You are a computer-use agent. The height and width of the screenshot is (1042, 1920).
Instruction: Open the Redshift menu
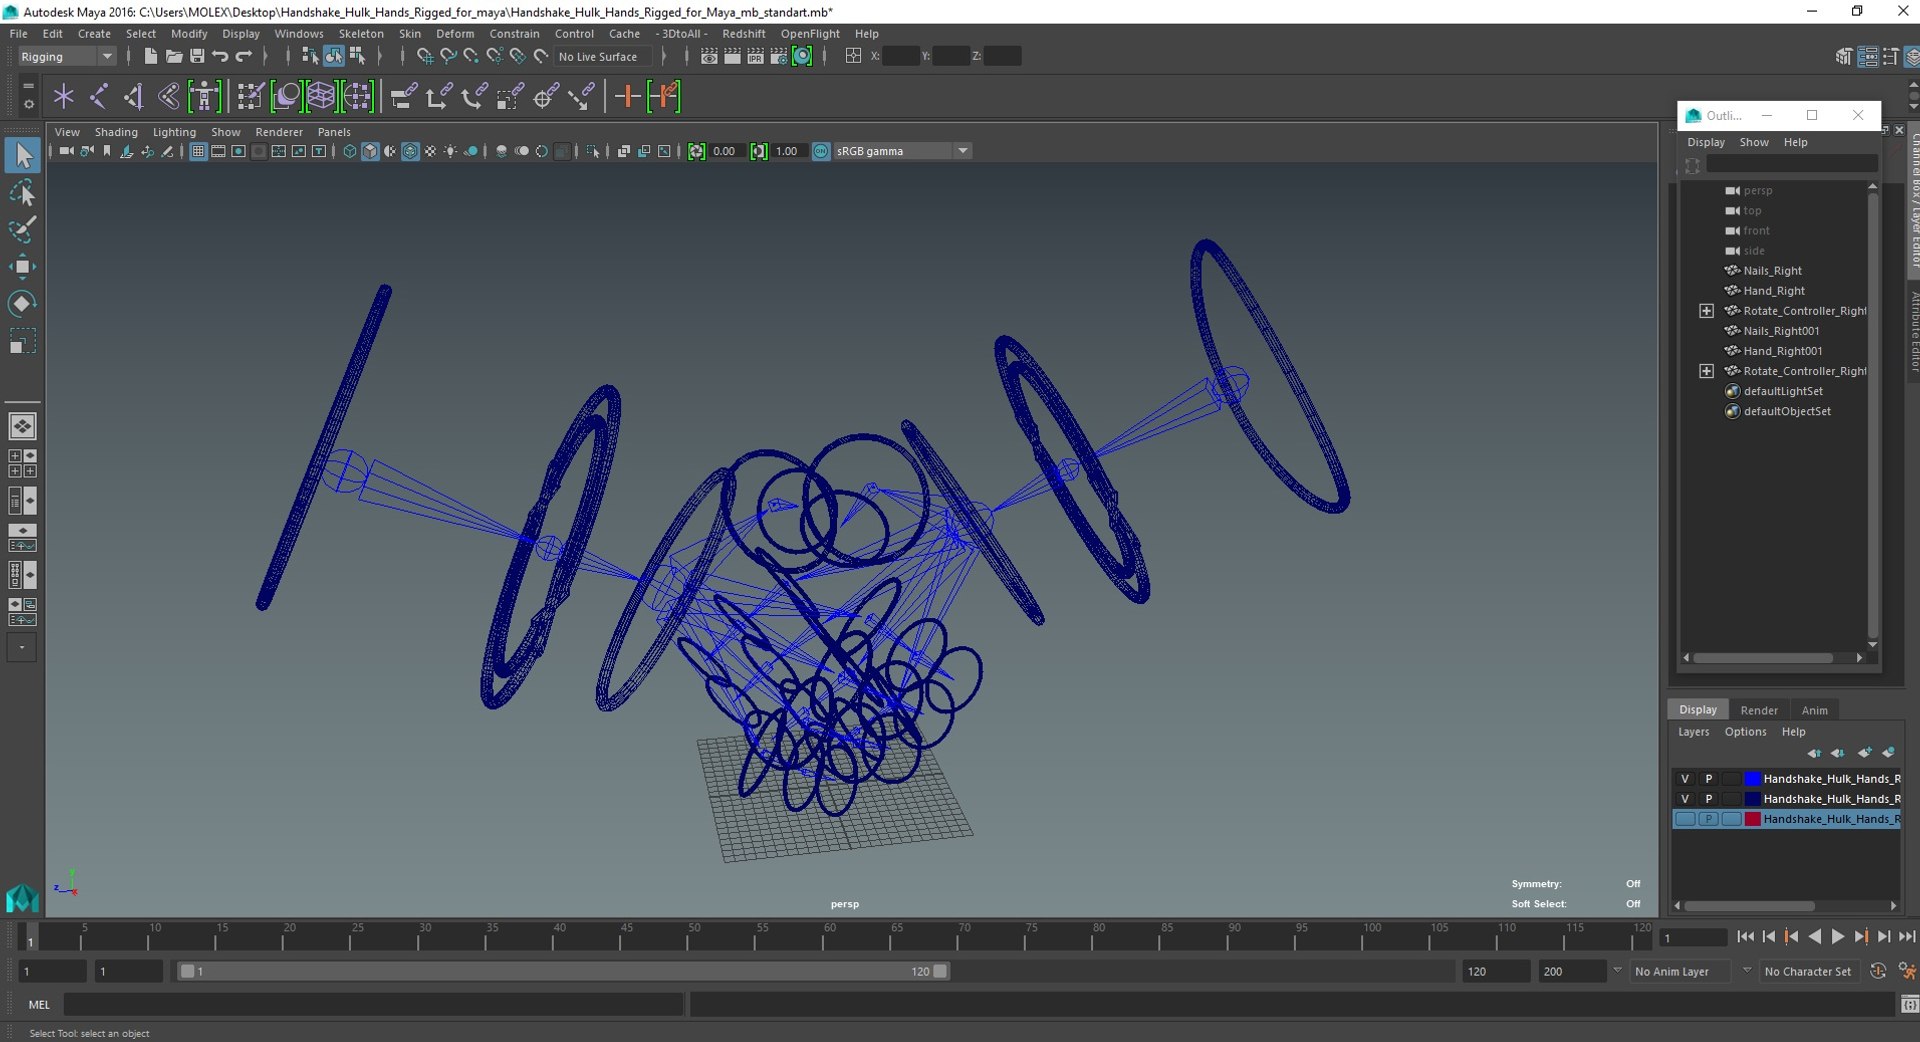click(x=744, y=33)
